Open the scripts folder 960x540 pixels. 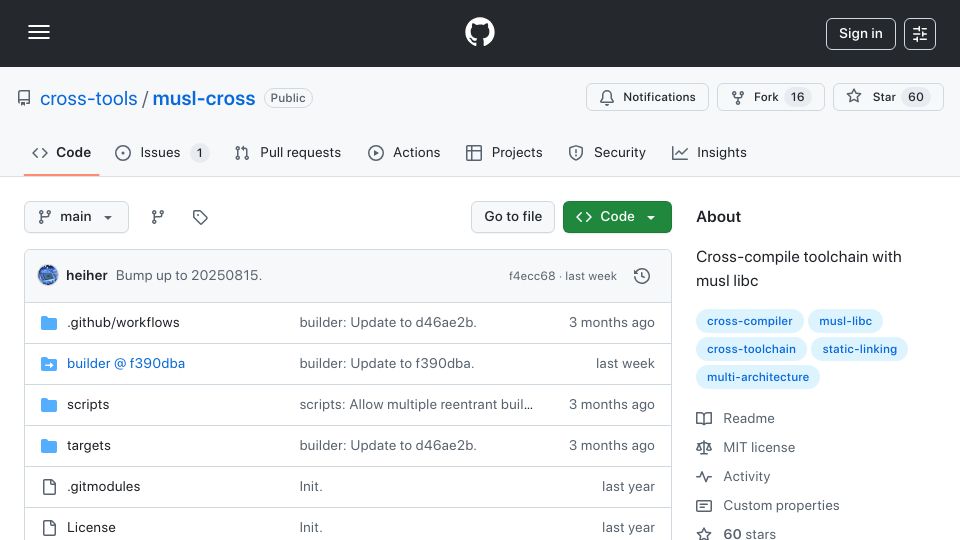click(x=88, y=405)
